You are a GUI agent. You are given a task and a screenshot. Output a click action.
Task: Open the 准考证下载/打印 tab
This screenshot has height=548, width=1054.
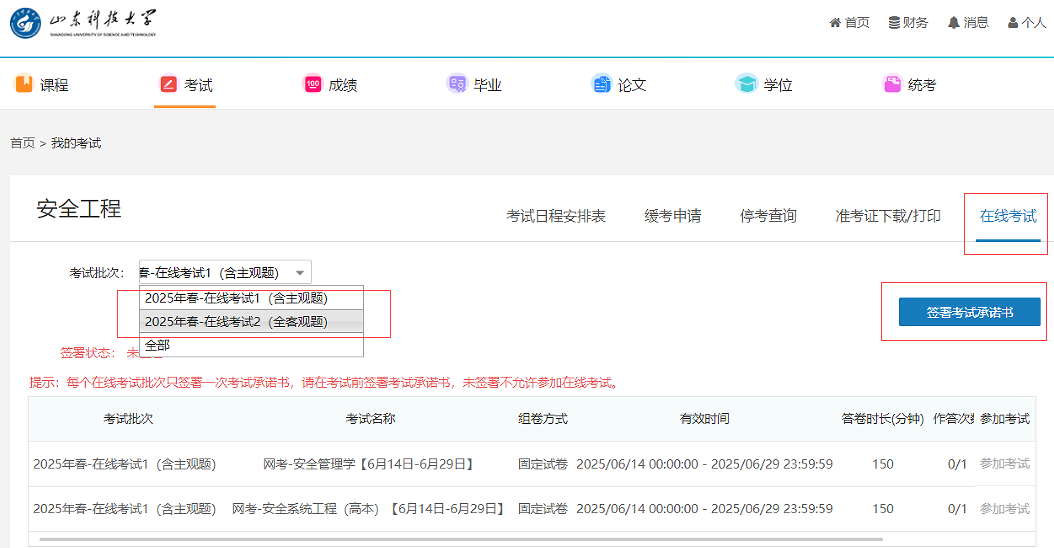(887, 216)
